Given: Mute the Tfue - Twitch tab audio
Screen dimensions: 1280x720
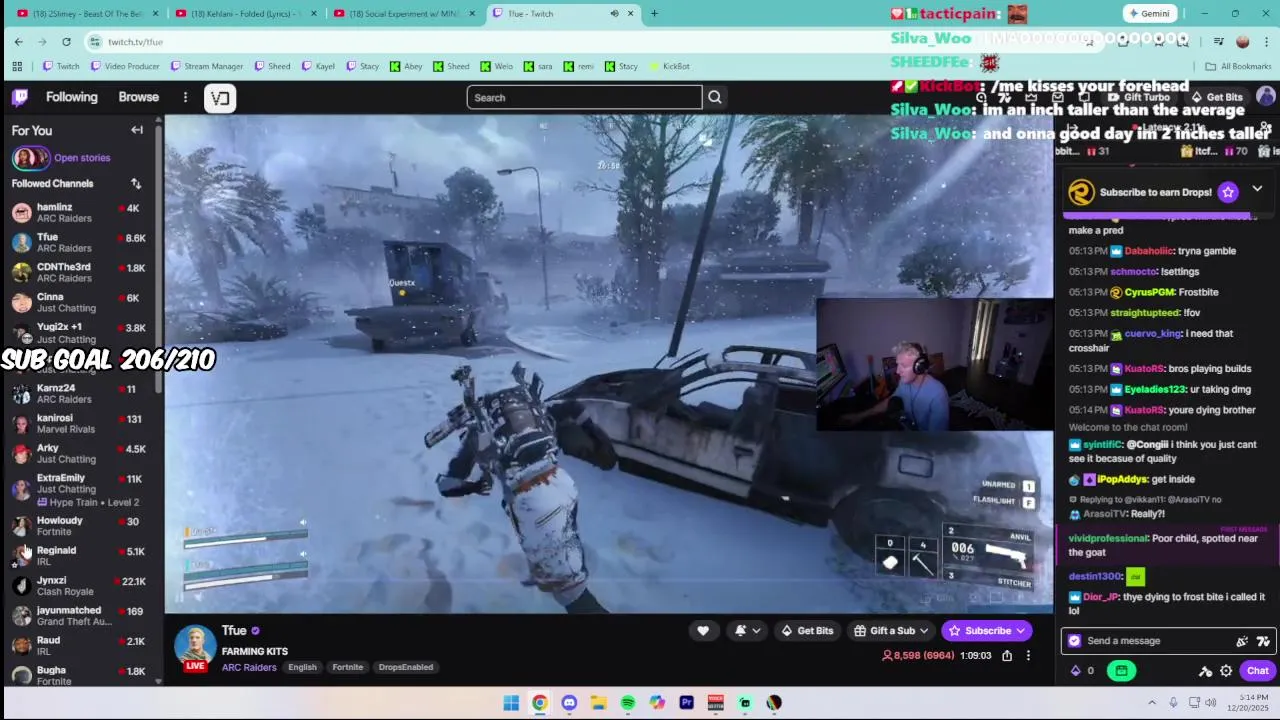Looking at the screenshot, I should click(615, 13).
